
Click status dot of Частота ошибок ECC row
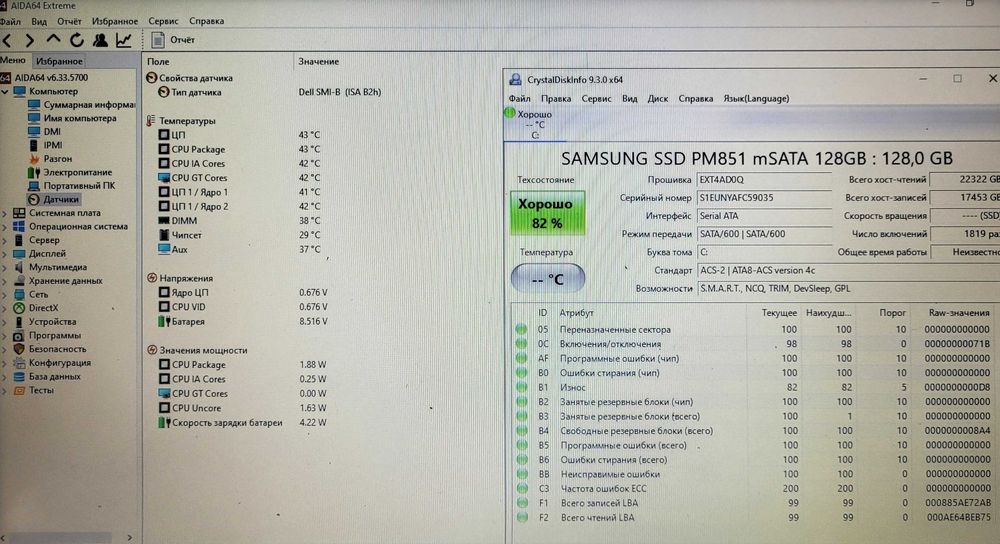[x=522, y=489]
